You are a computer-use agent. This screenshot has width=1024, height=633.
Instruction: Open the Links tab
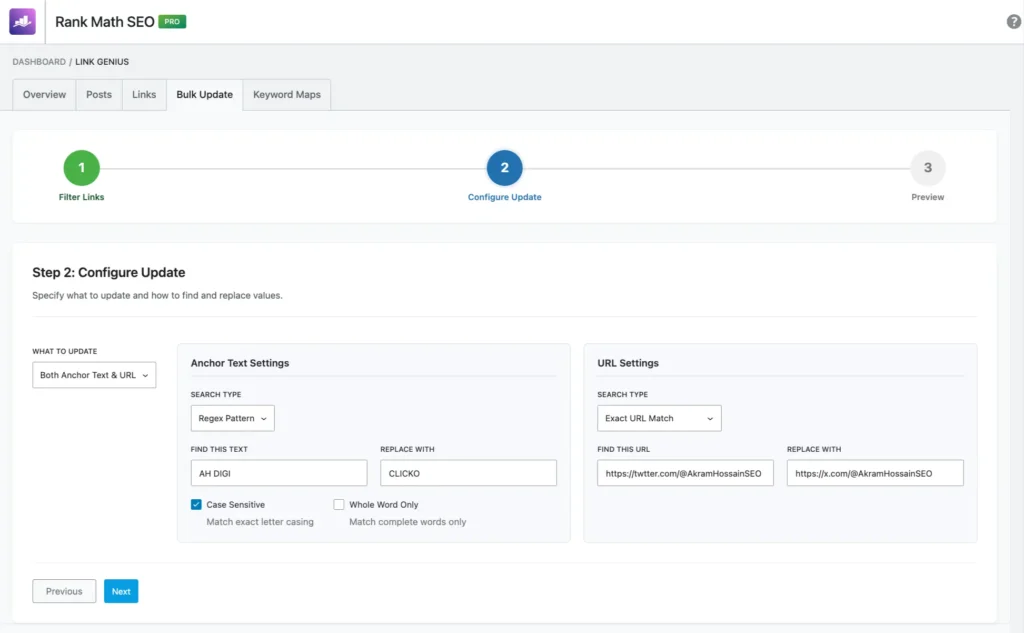pyautogui.click(x=143, y=94)
